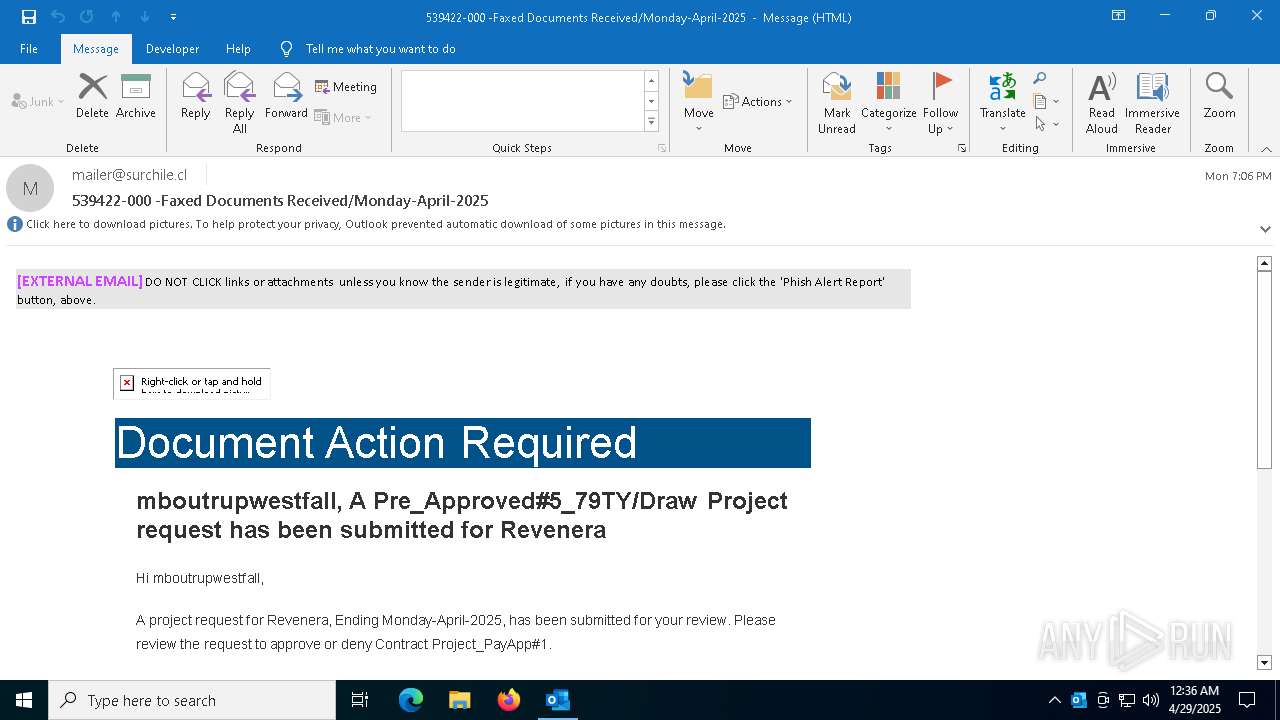1280x720 pixels.
Task: Open the File tab
Action: coord(29,49)
